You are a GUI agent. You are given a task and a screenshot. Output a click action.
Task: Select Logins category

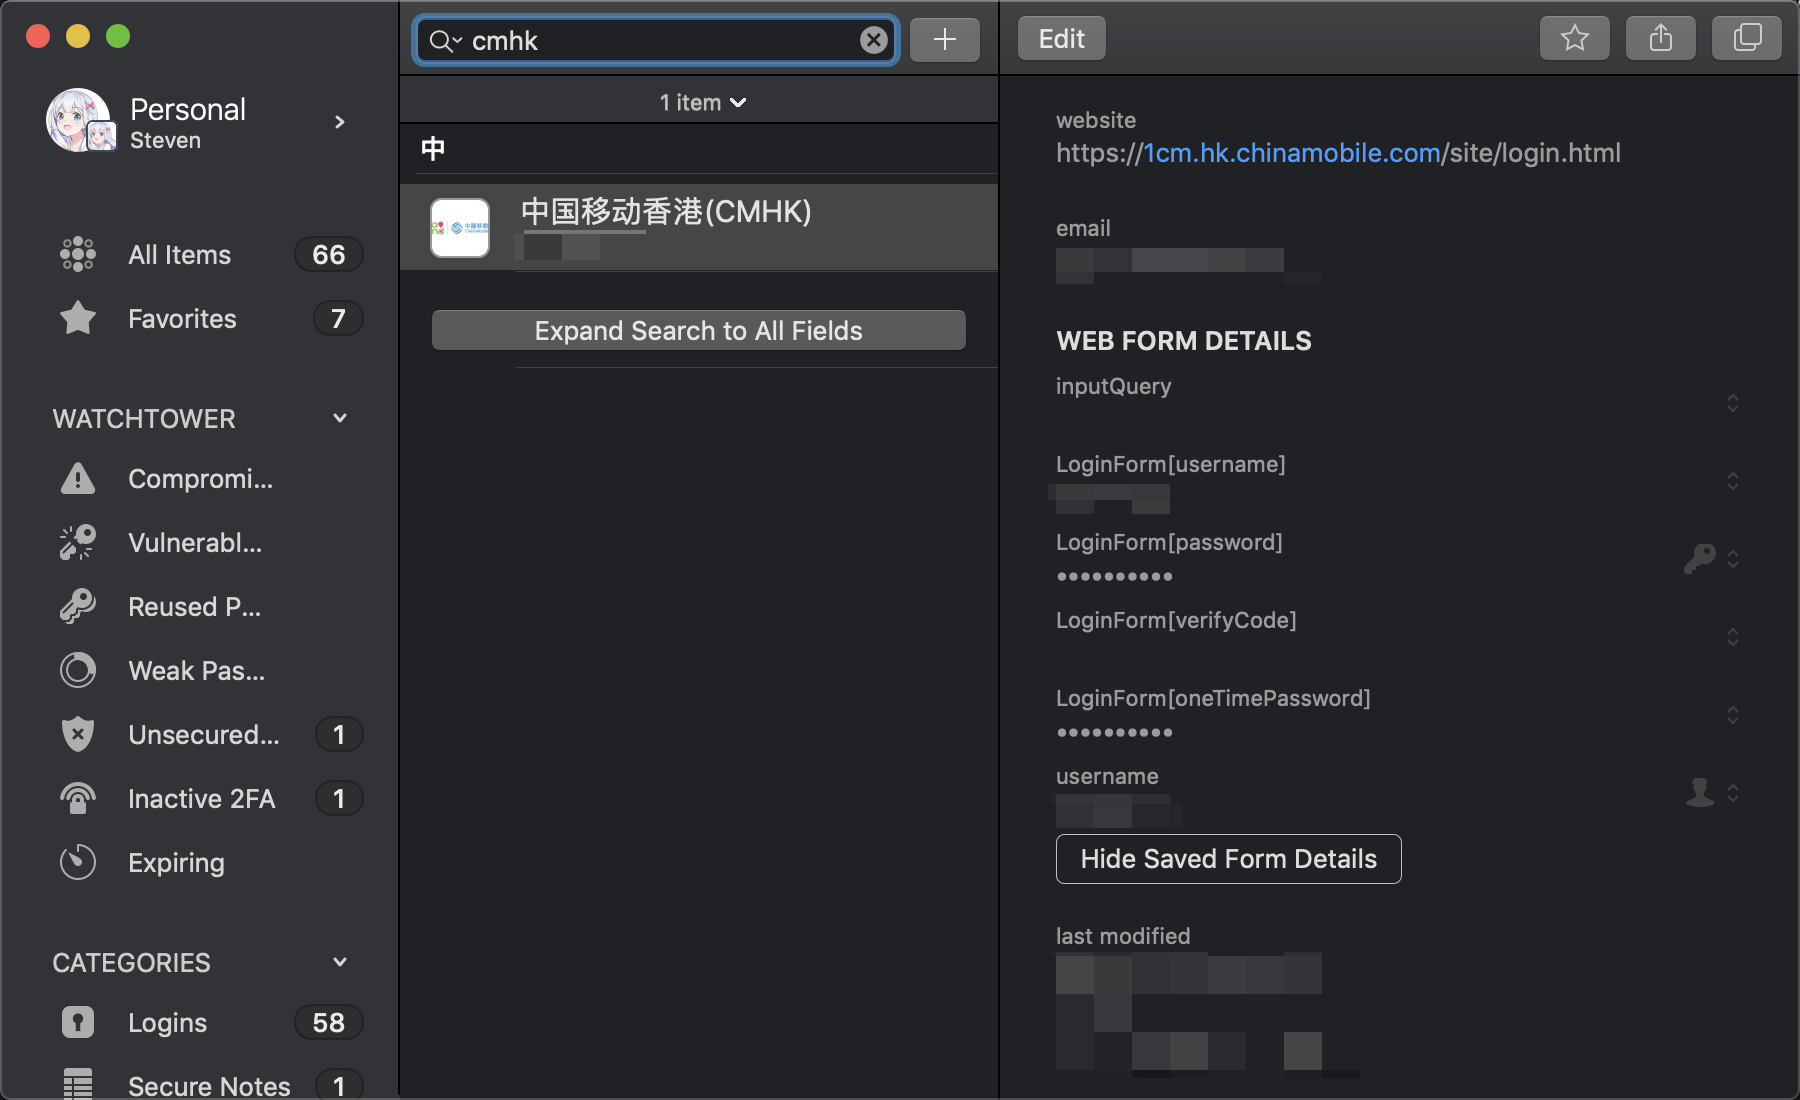pos(167,1023)
